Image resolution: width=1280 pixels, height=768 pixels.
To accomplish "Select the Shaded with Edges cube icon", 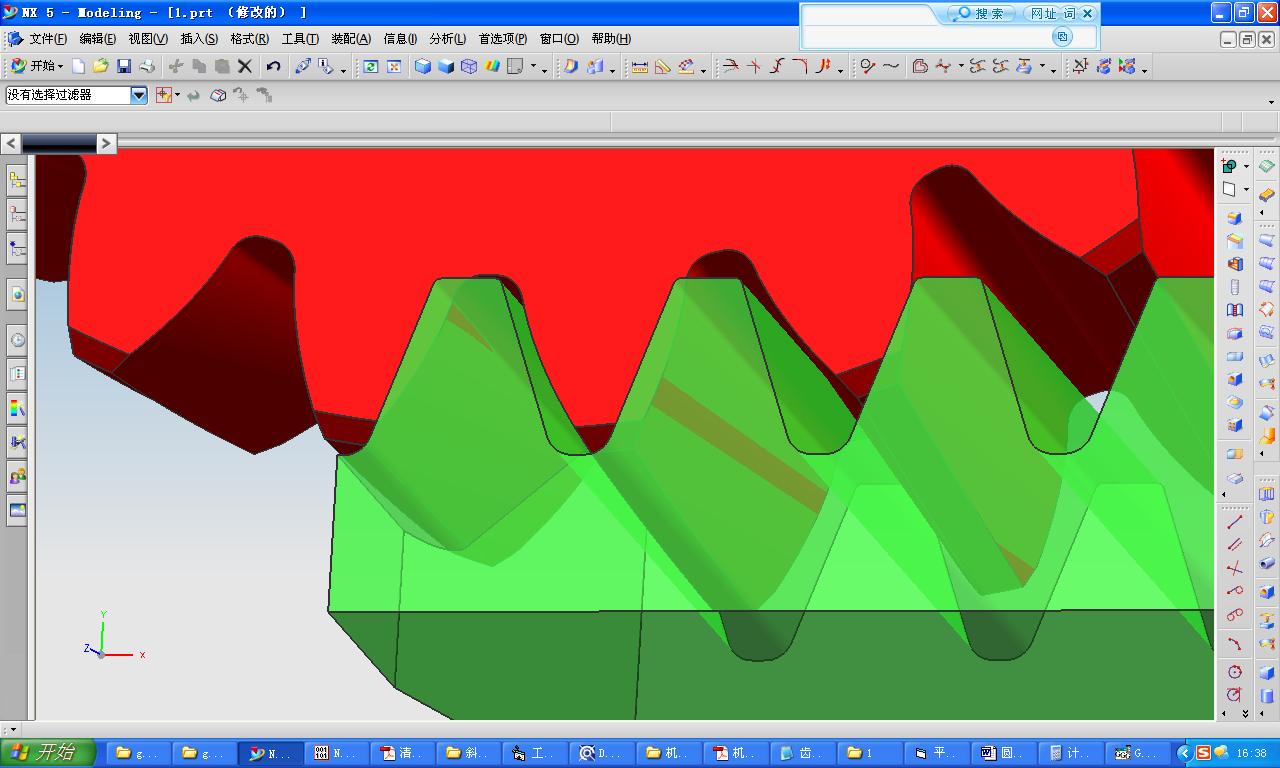I will pyautogui.click(x=423, y=66).
